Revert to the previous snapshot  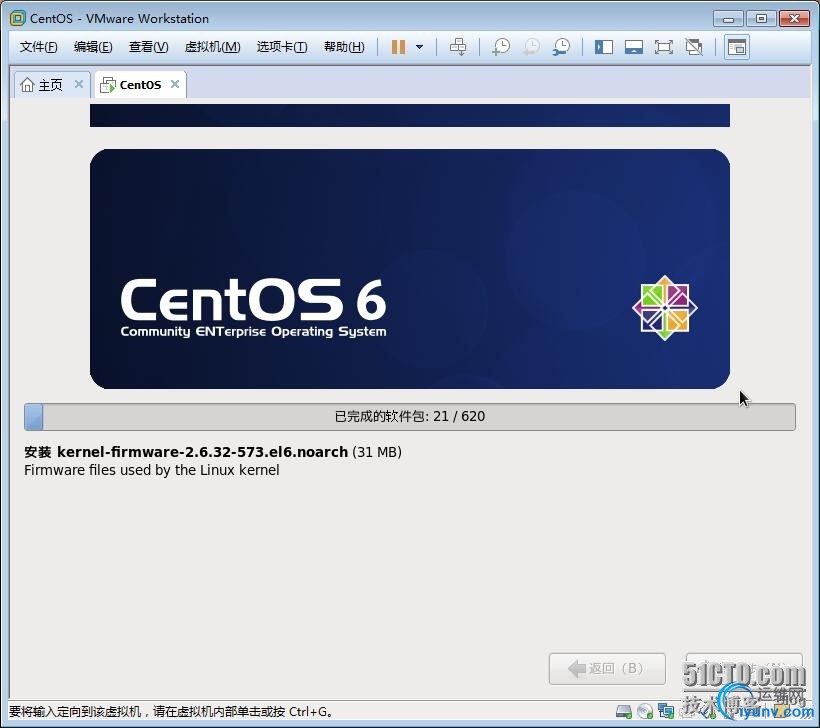pos(531,47)
